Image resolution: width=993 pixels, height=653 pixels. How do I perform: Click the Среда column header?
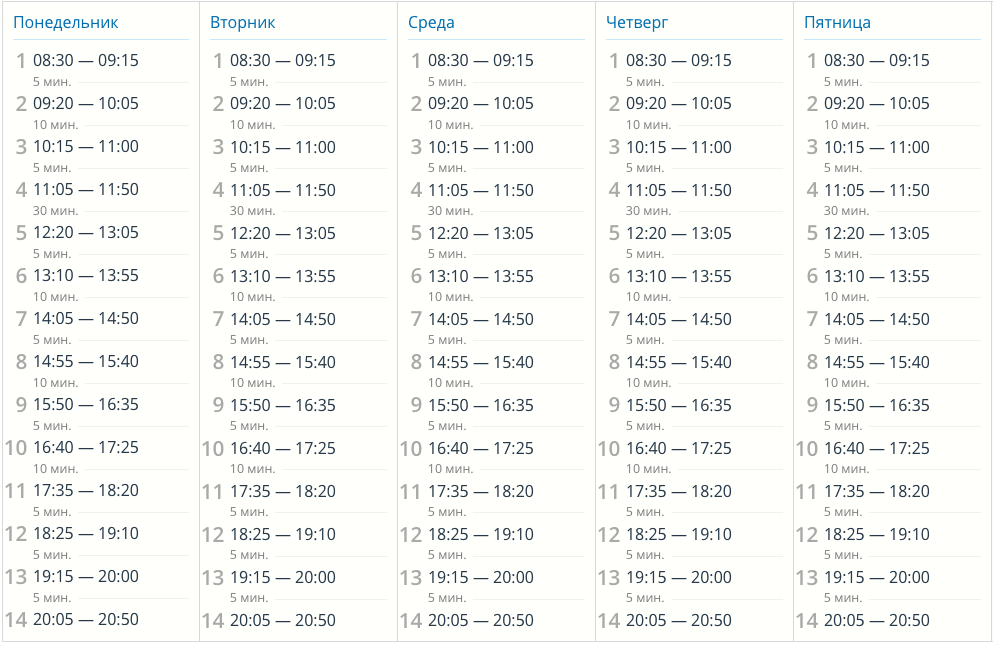pyautogui.click(x=431, y=23)
